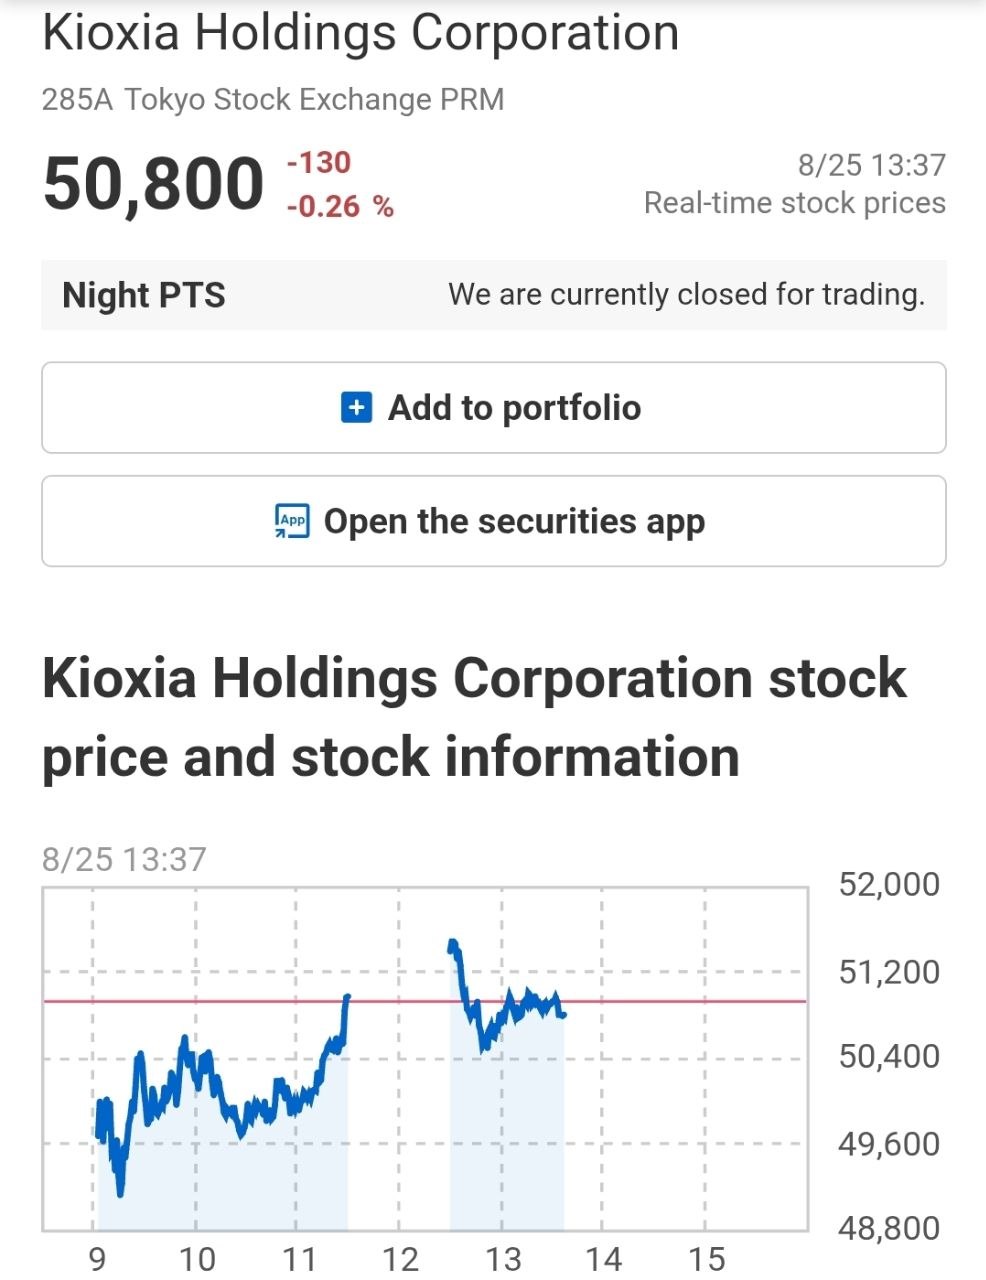Image resolution: width=986 pixels, height=1280 pixels.
Task: Click the closed for trading message
Action: (687, 295)
